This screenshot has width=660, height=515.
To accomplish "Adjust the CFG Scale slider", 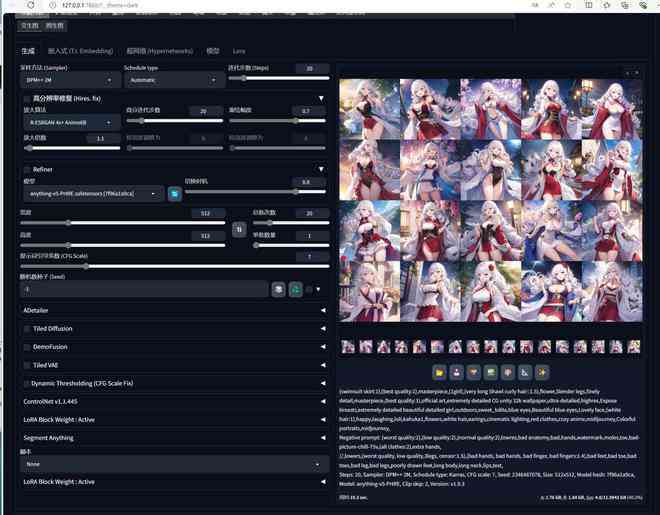I will point(174,266).
